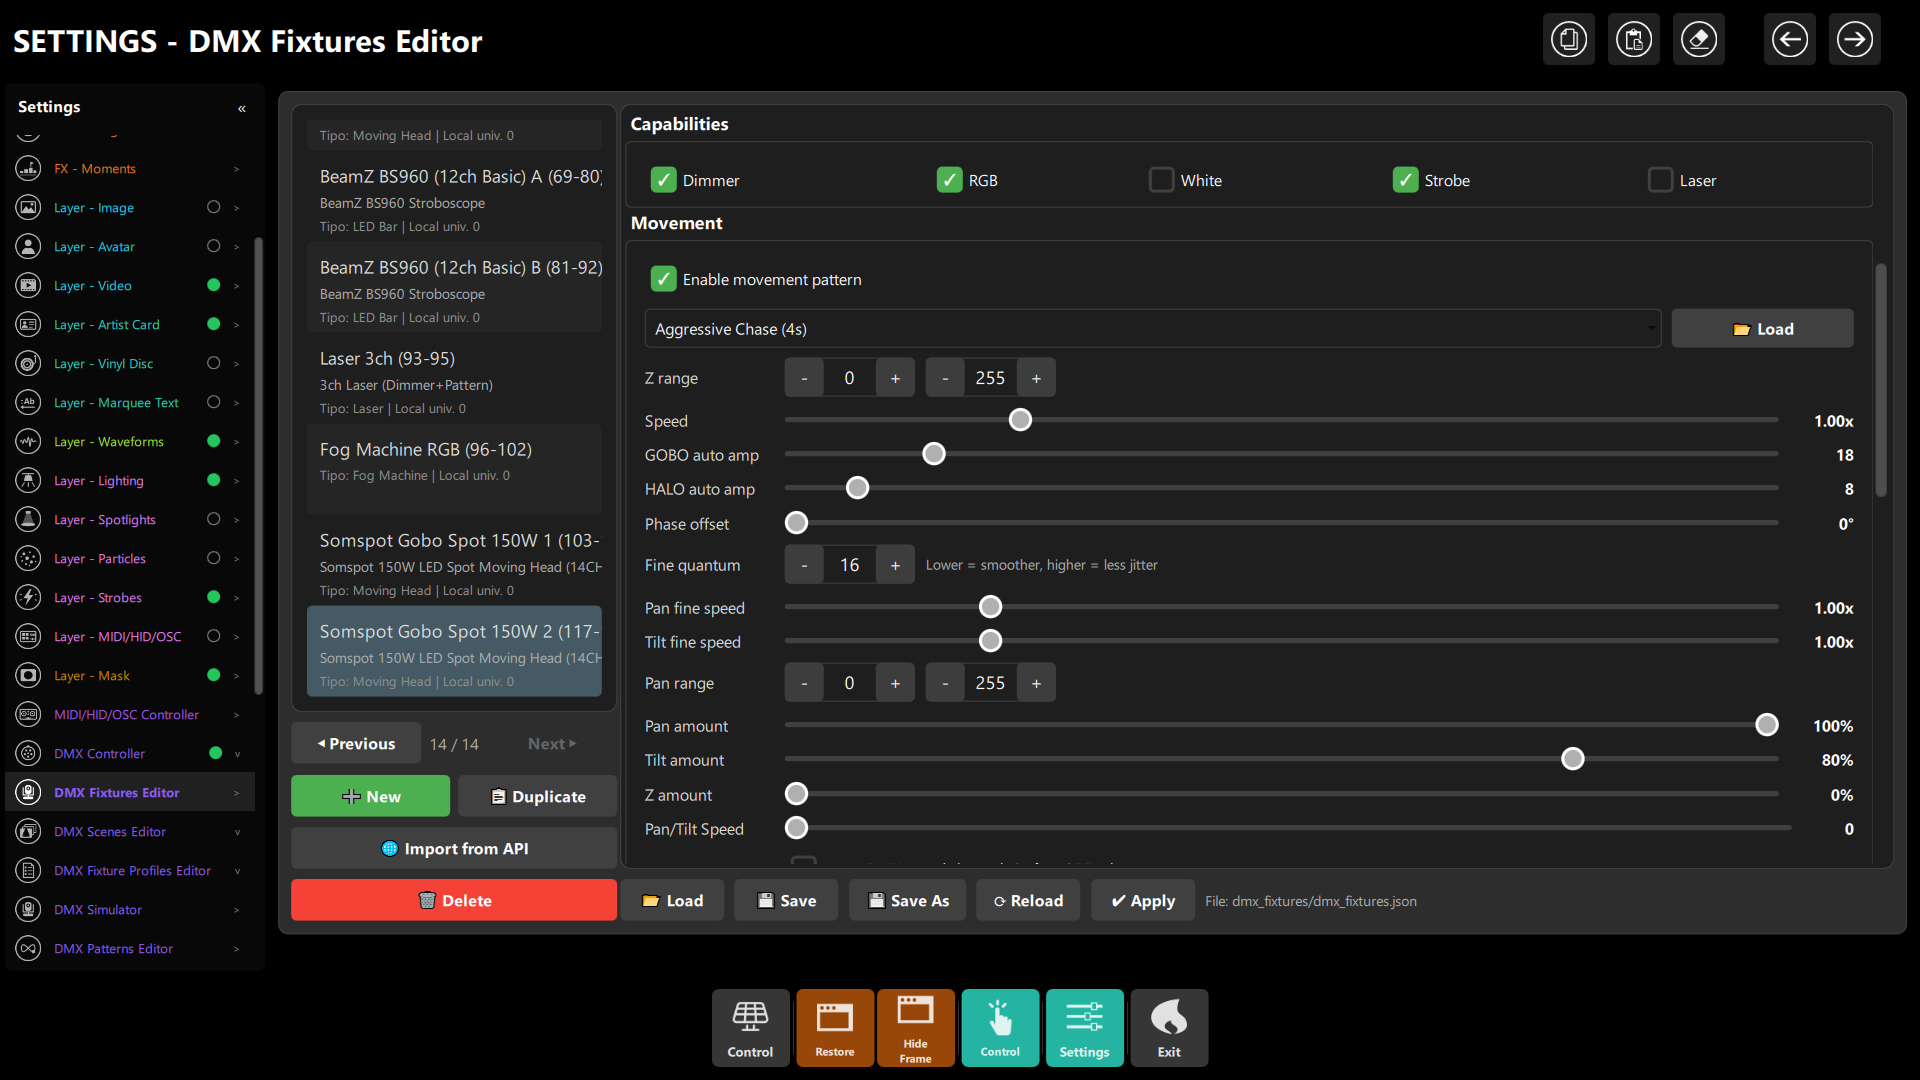Image resolution: width=1920 pixels, height=1080 pixels.
Task: Click the DMX Simulator sidebar icon
Action: pos(29,910)
